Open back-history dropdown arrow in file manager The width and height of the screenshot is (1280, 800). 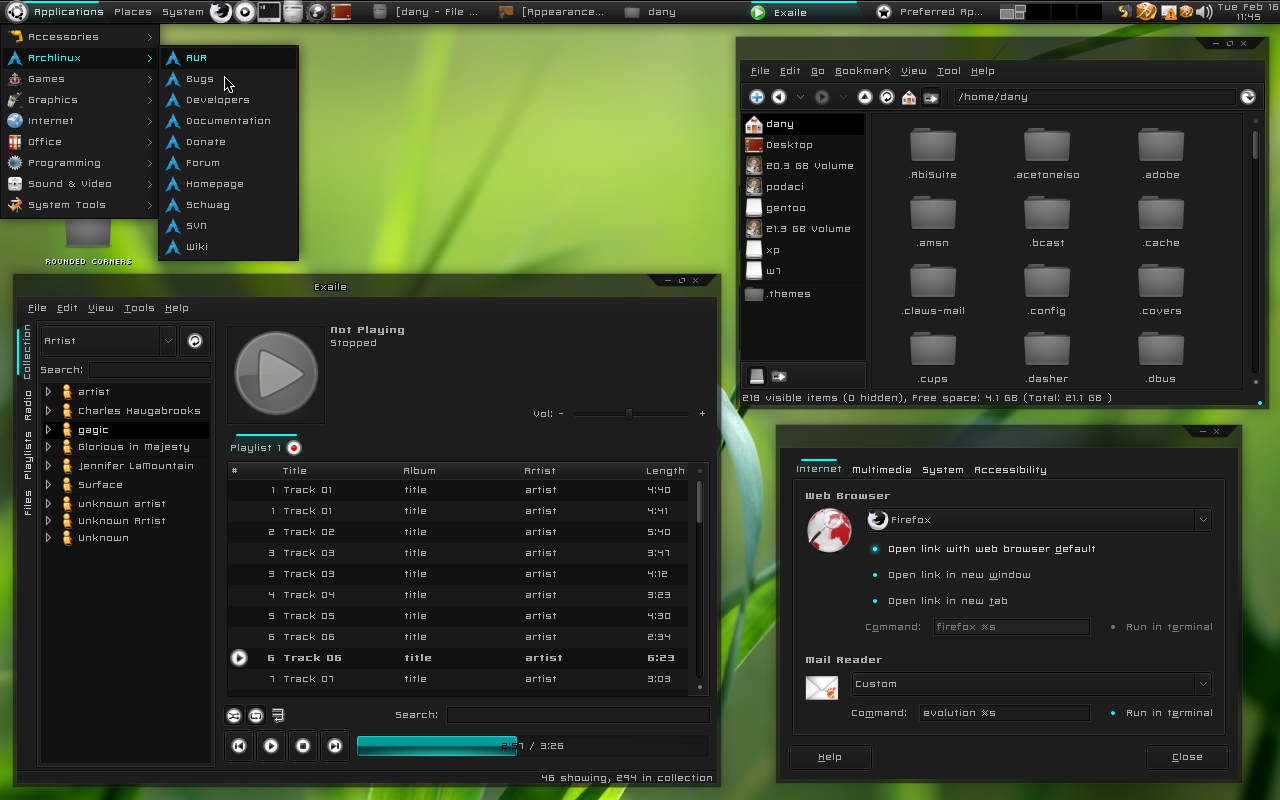[800, 97]
